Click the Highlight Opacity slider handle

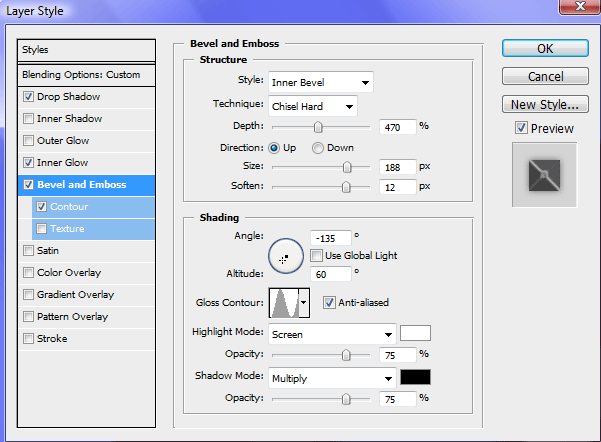pos(346,355)
